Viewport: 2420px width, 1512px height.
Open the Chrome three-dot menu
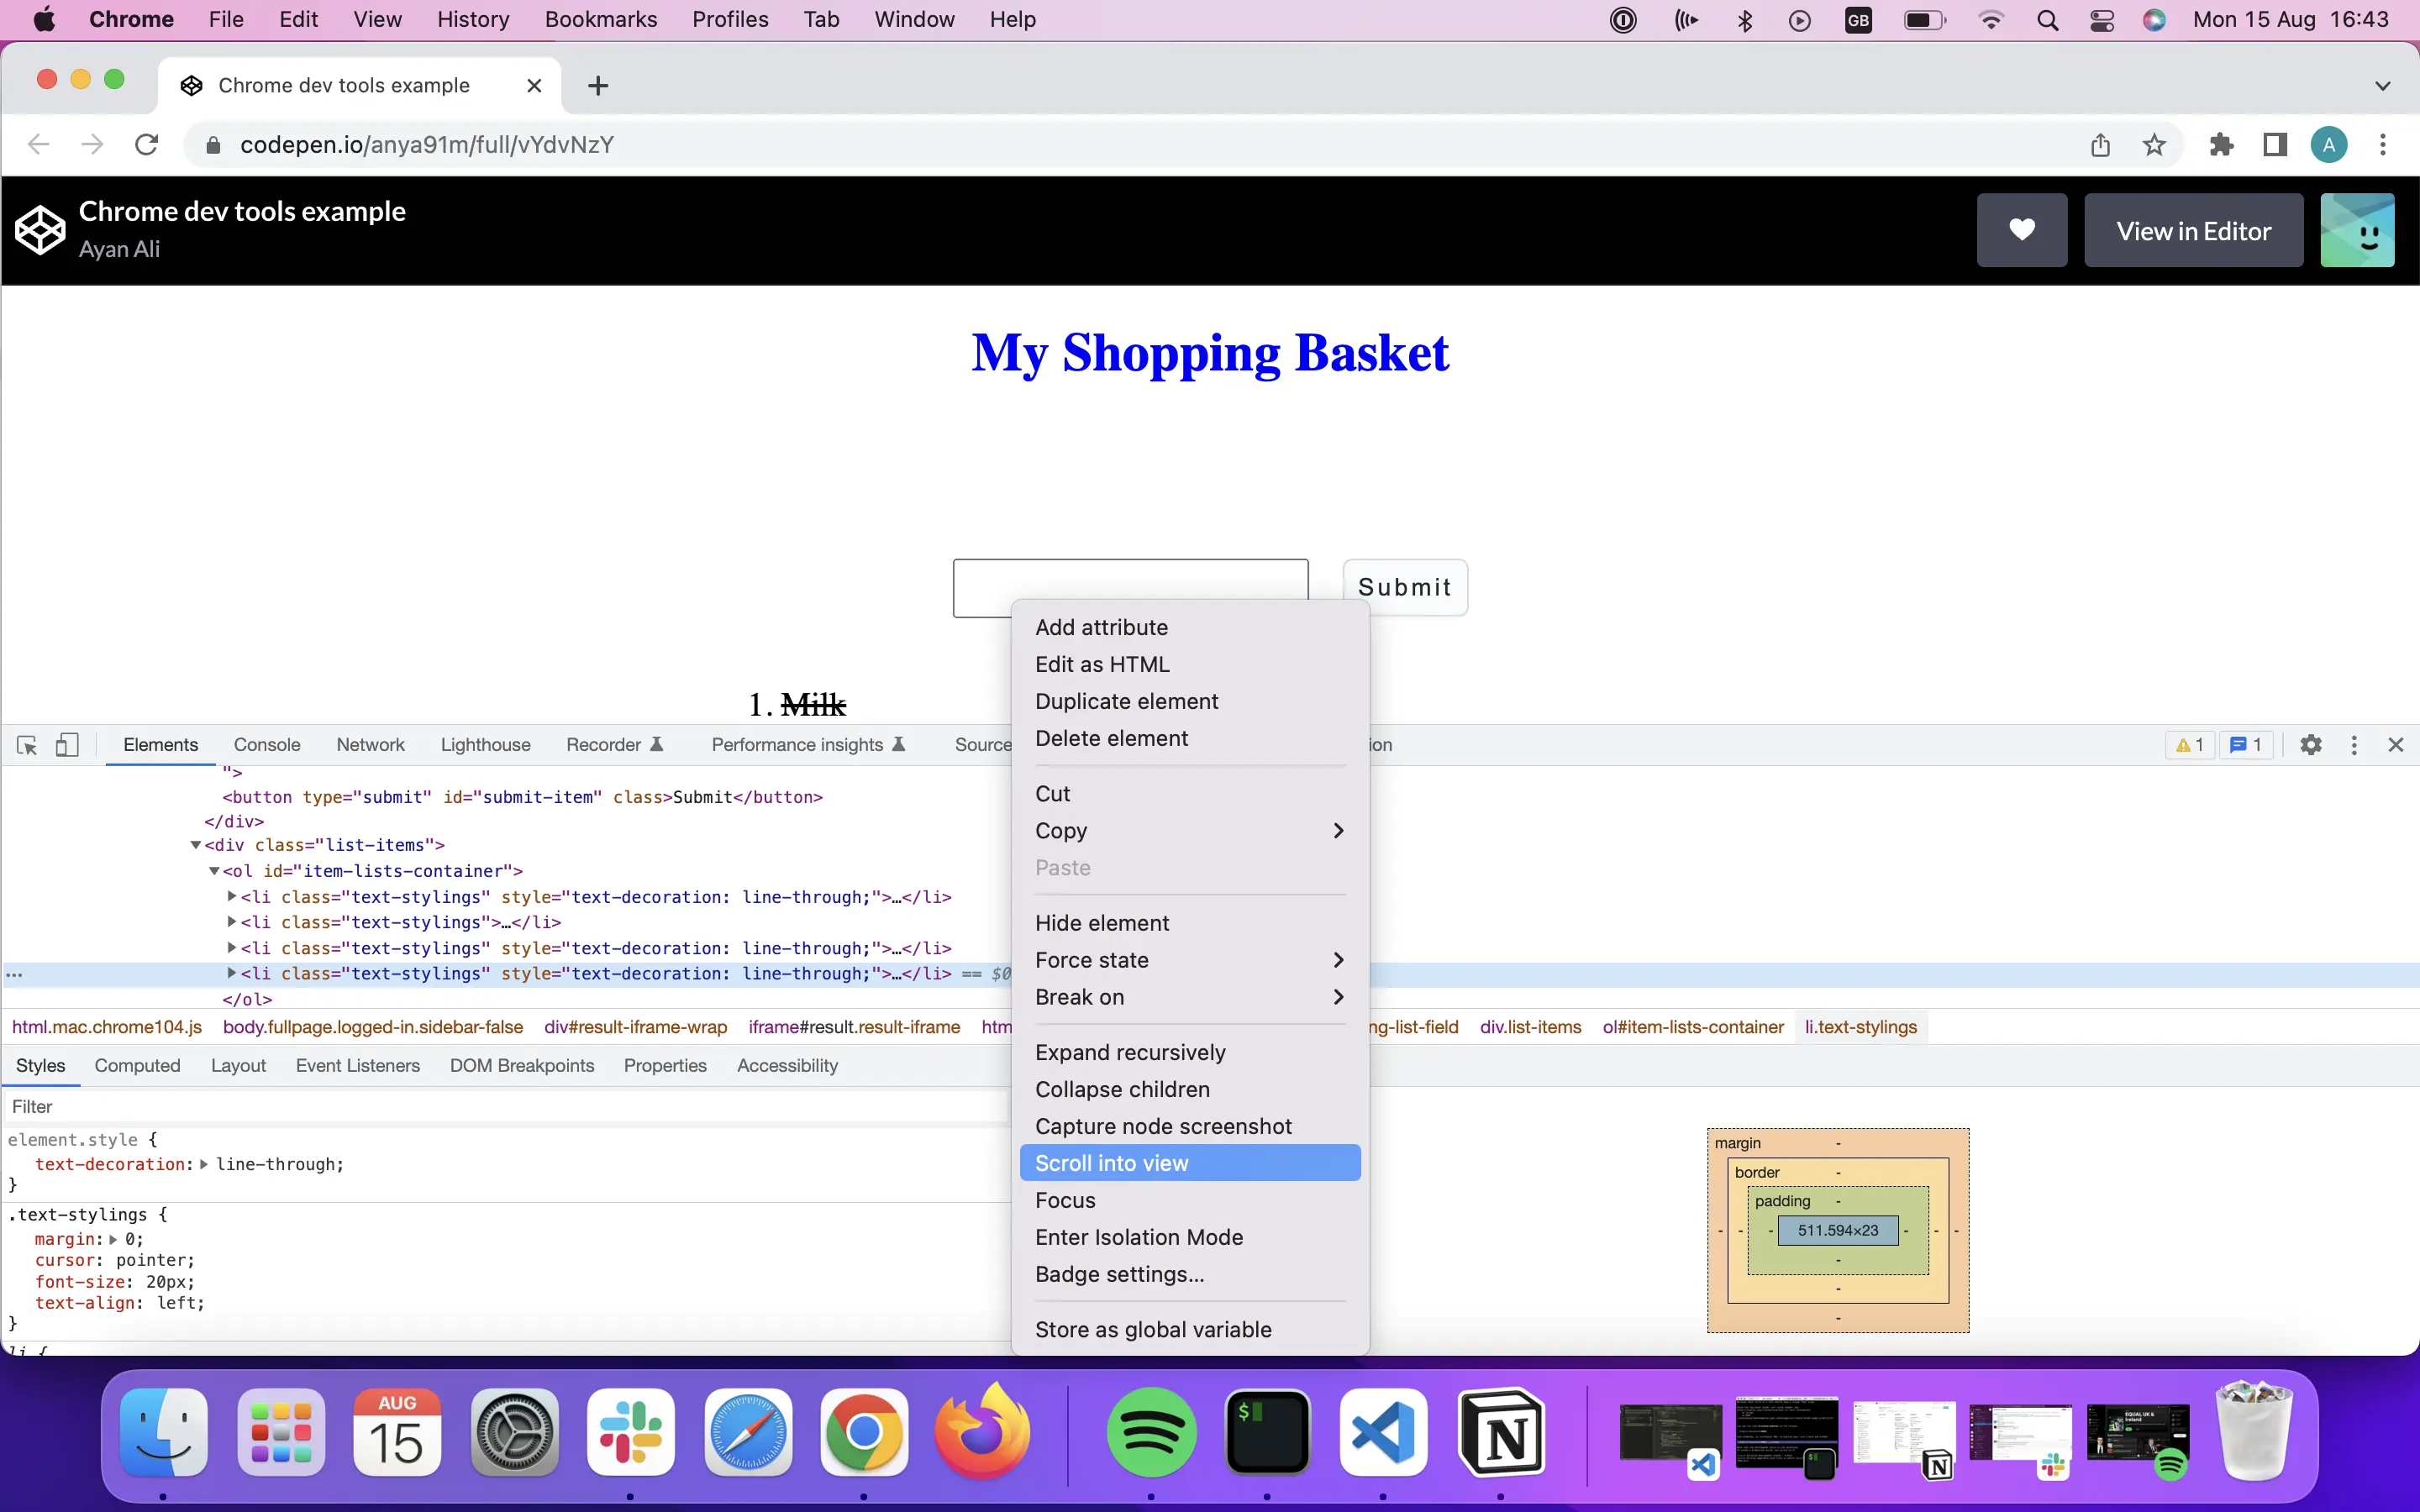point(2383,145)
